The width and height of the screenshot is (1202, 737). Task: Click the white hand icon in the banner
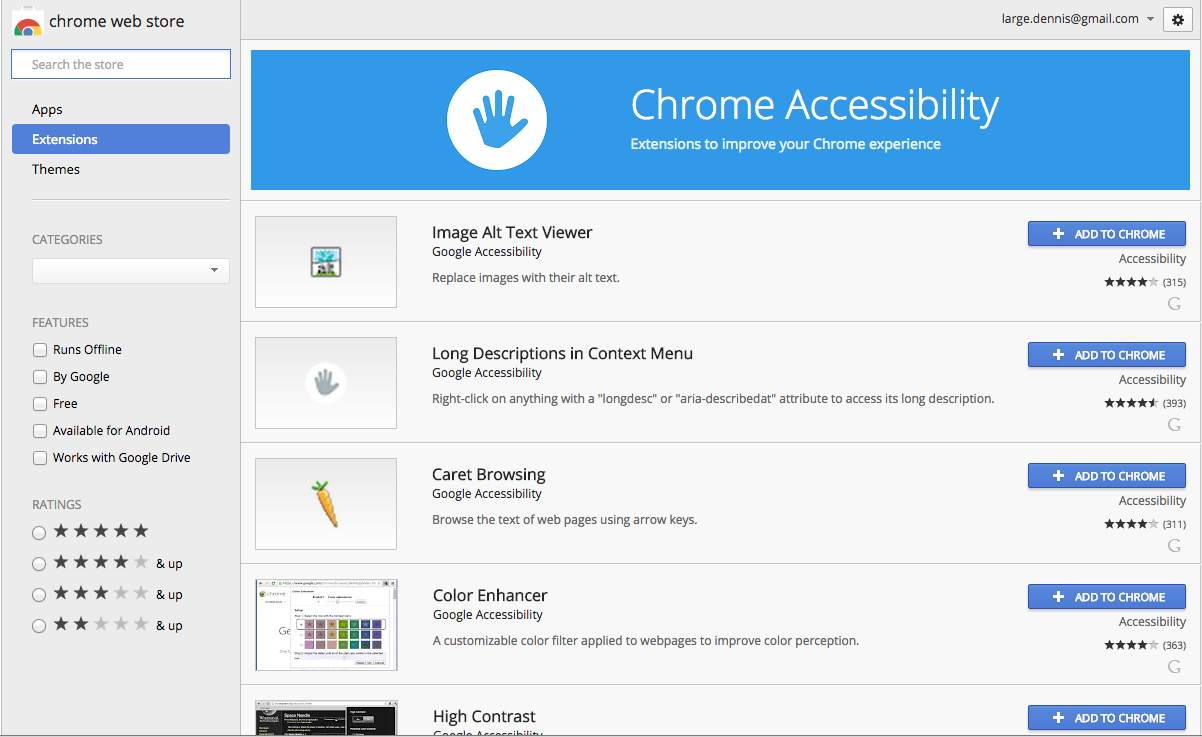click(497, 119)
